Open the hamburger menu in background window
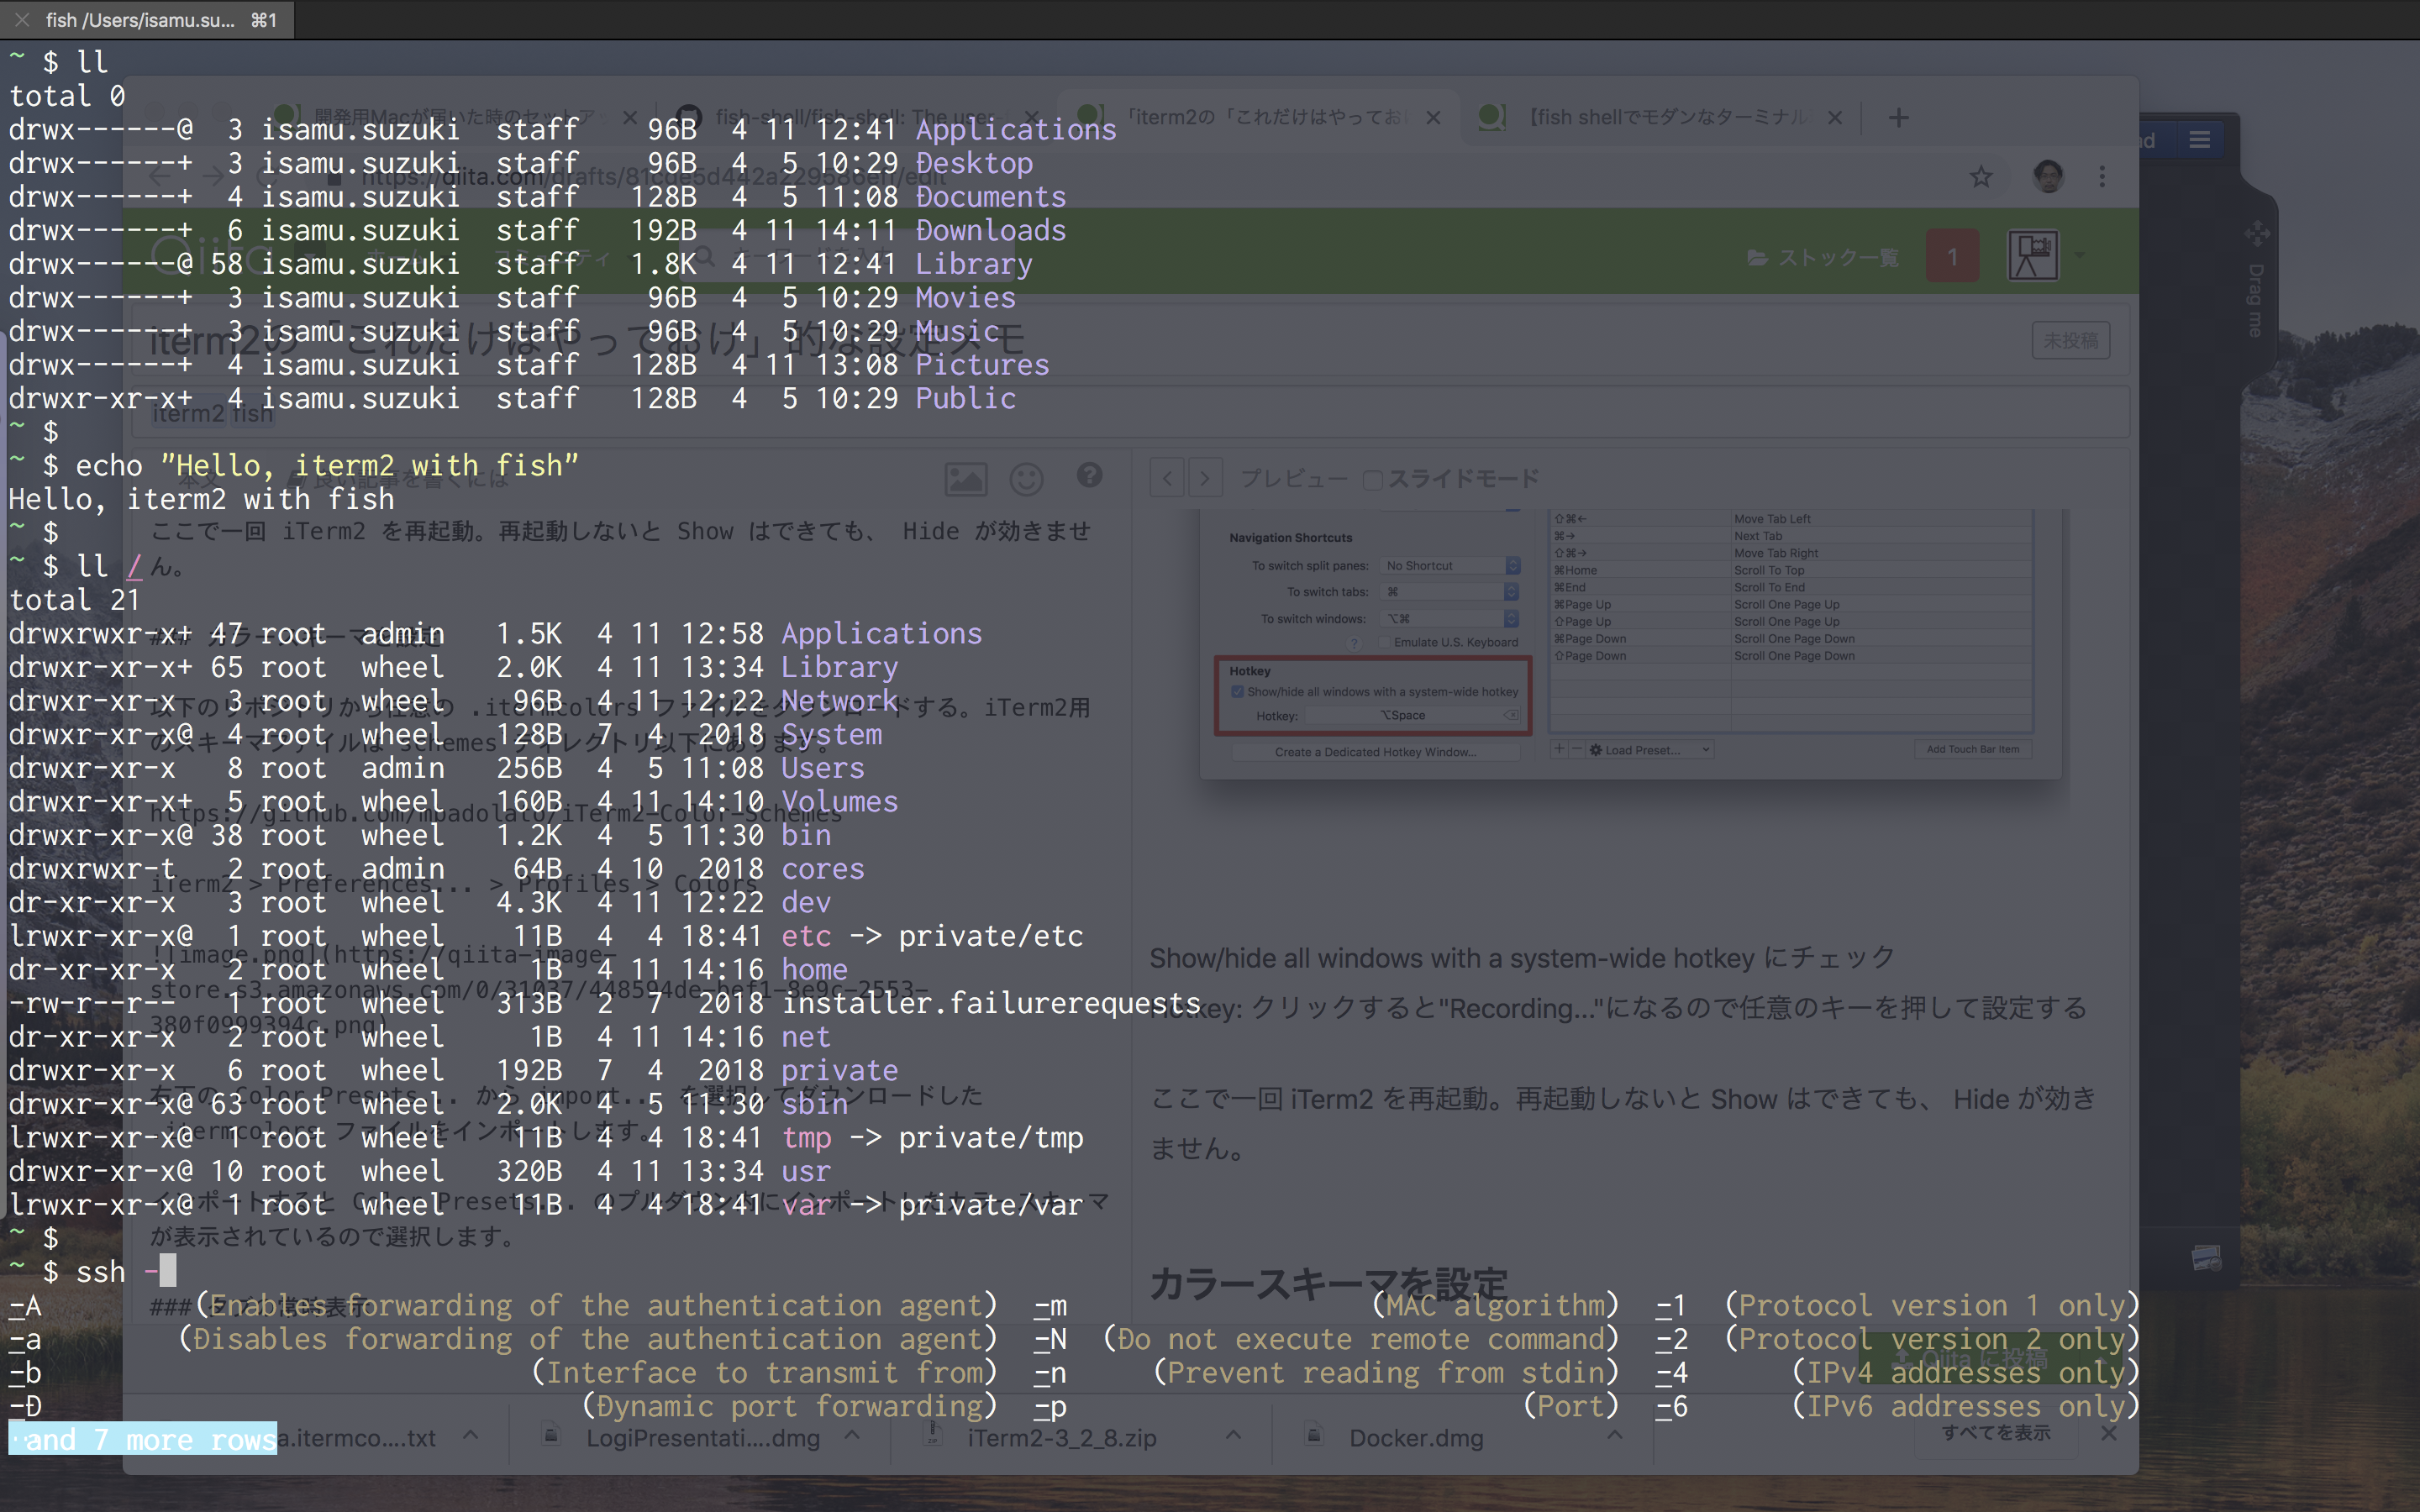2420x1512 pixels. click(2199, 140)
